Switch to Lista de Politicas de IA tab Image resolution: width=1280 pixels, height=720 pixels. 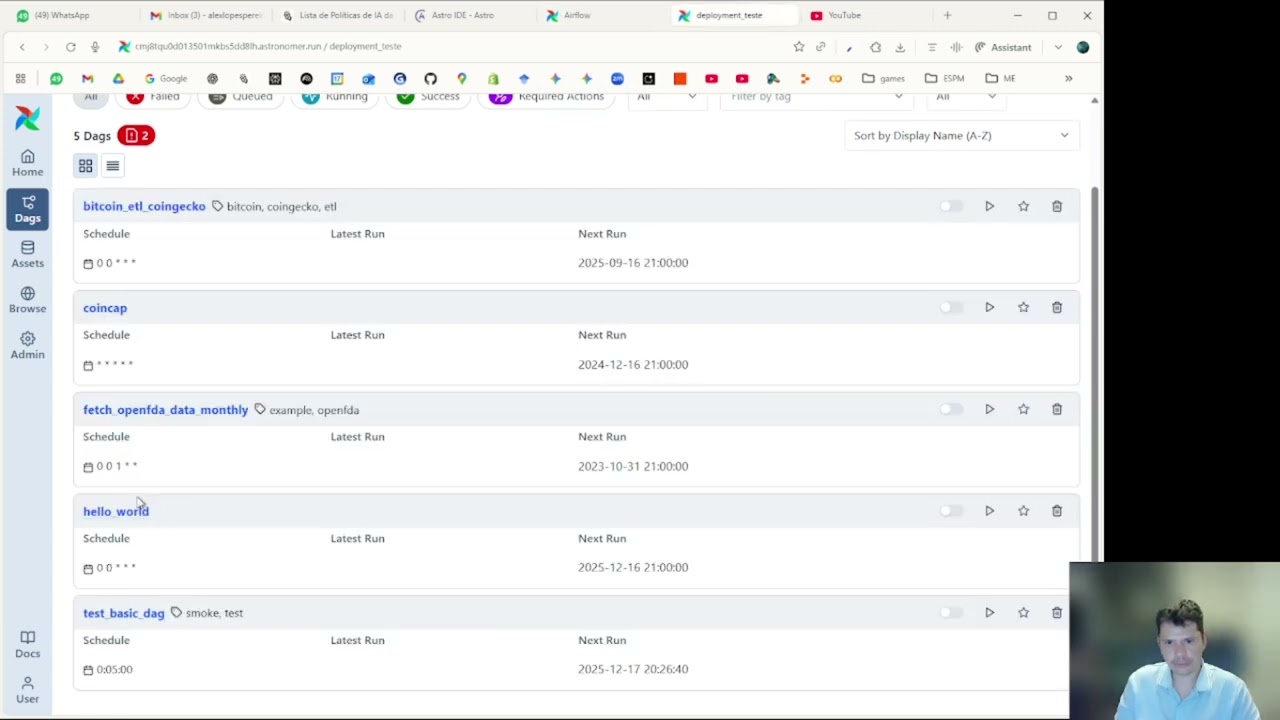click(340, 15)
